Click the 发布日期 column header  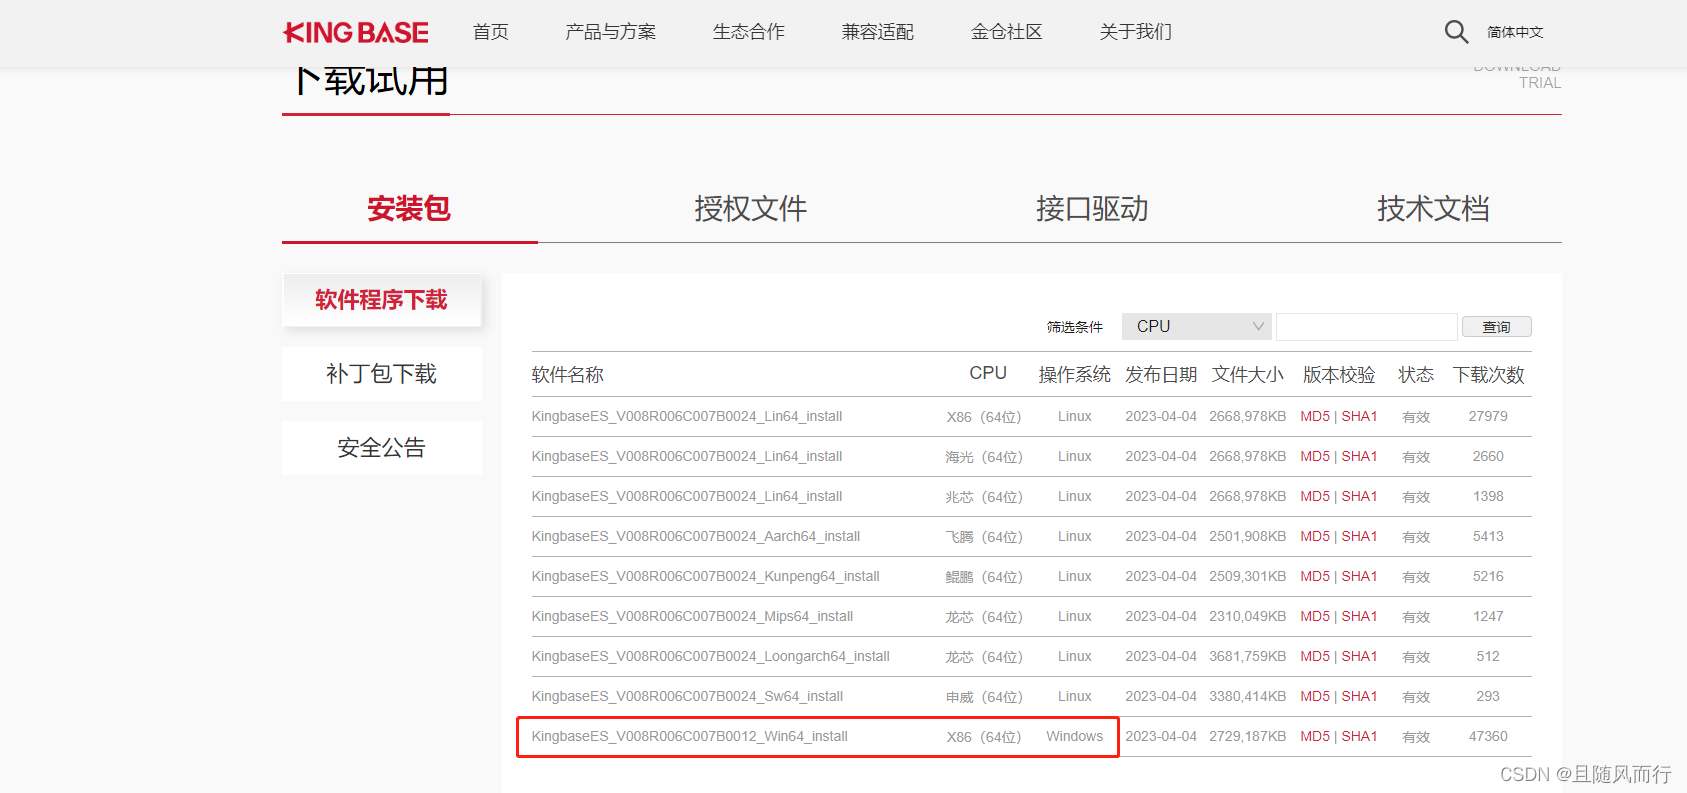pyautogui.click(x=1161, y=374)
